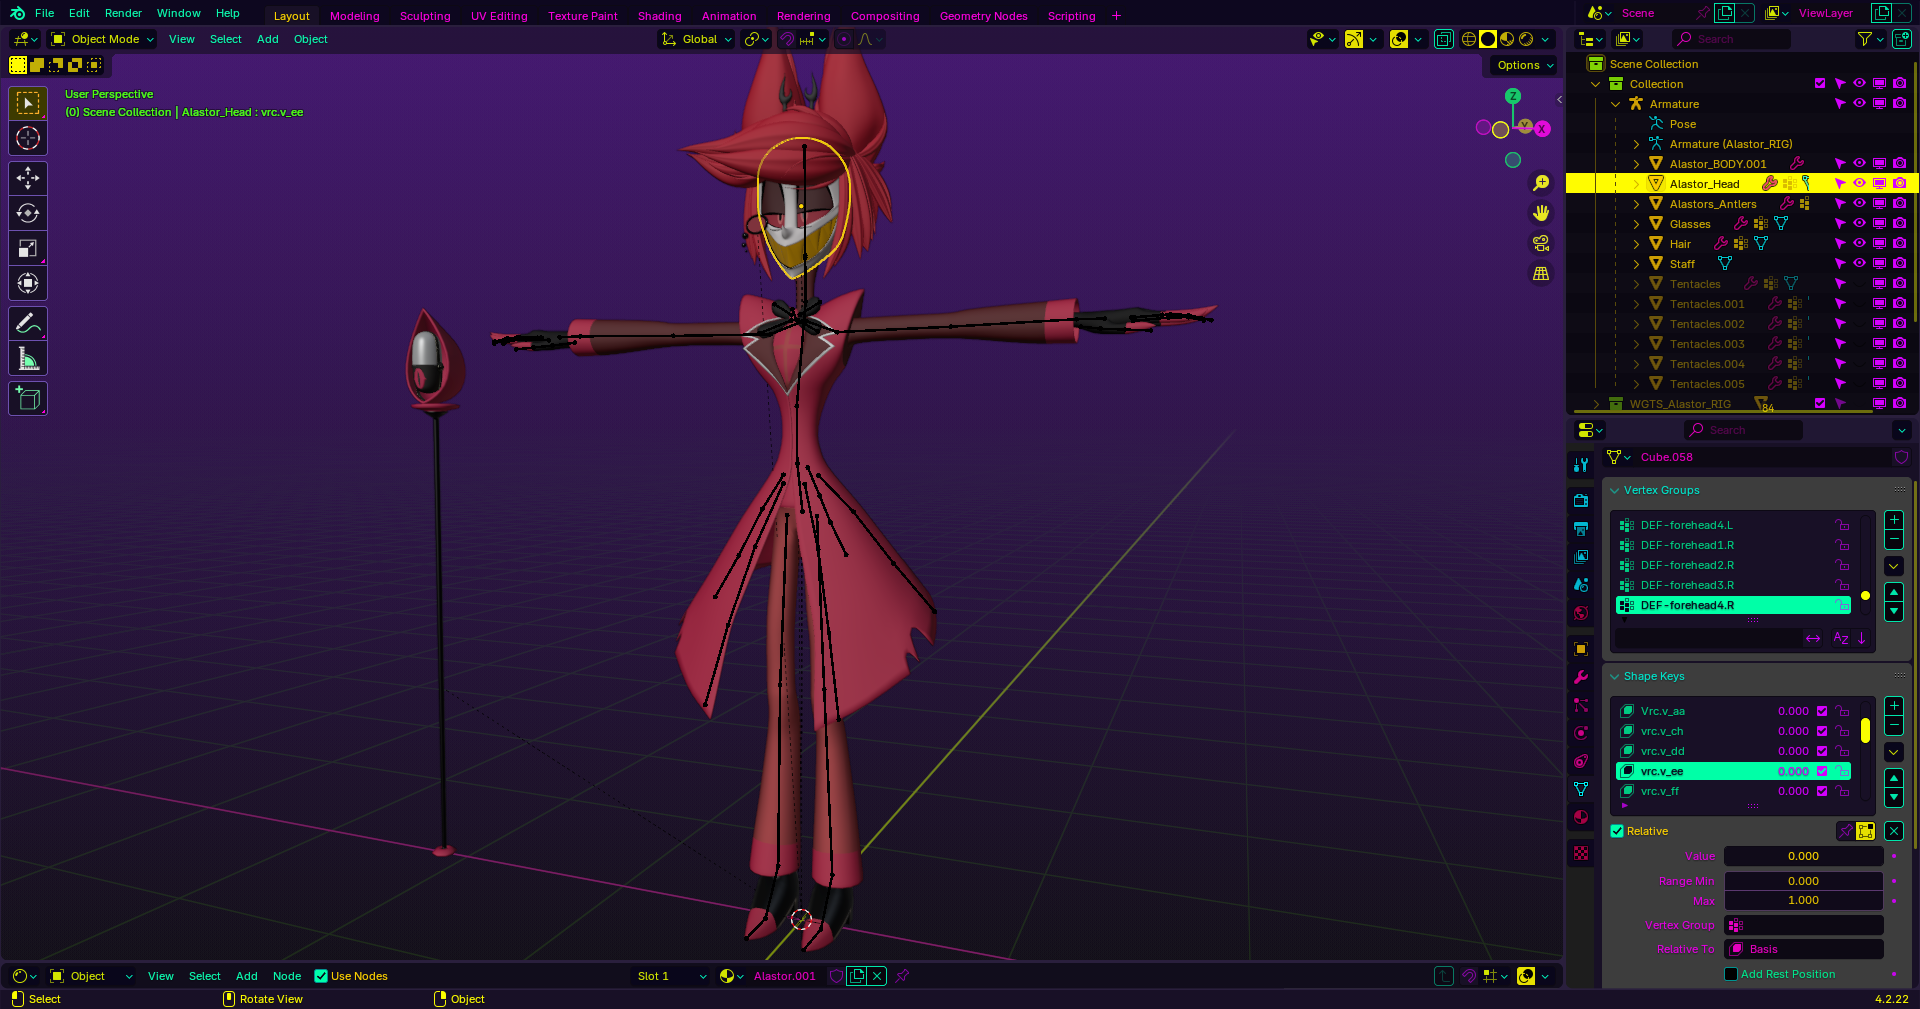Open the Particles properties tab
The image size is (1920, 1009).
[x=1581, y=705]
